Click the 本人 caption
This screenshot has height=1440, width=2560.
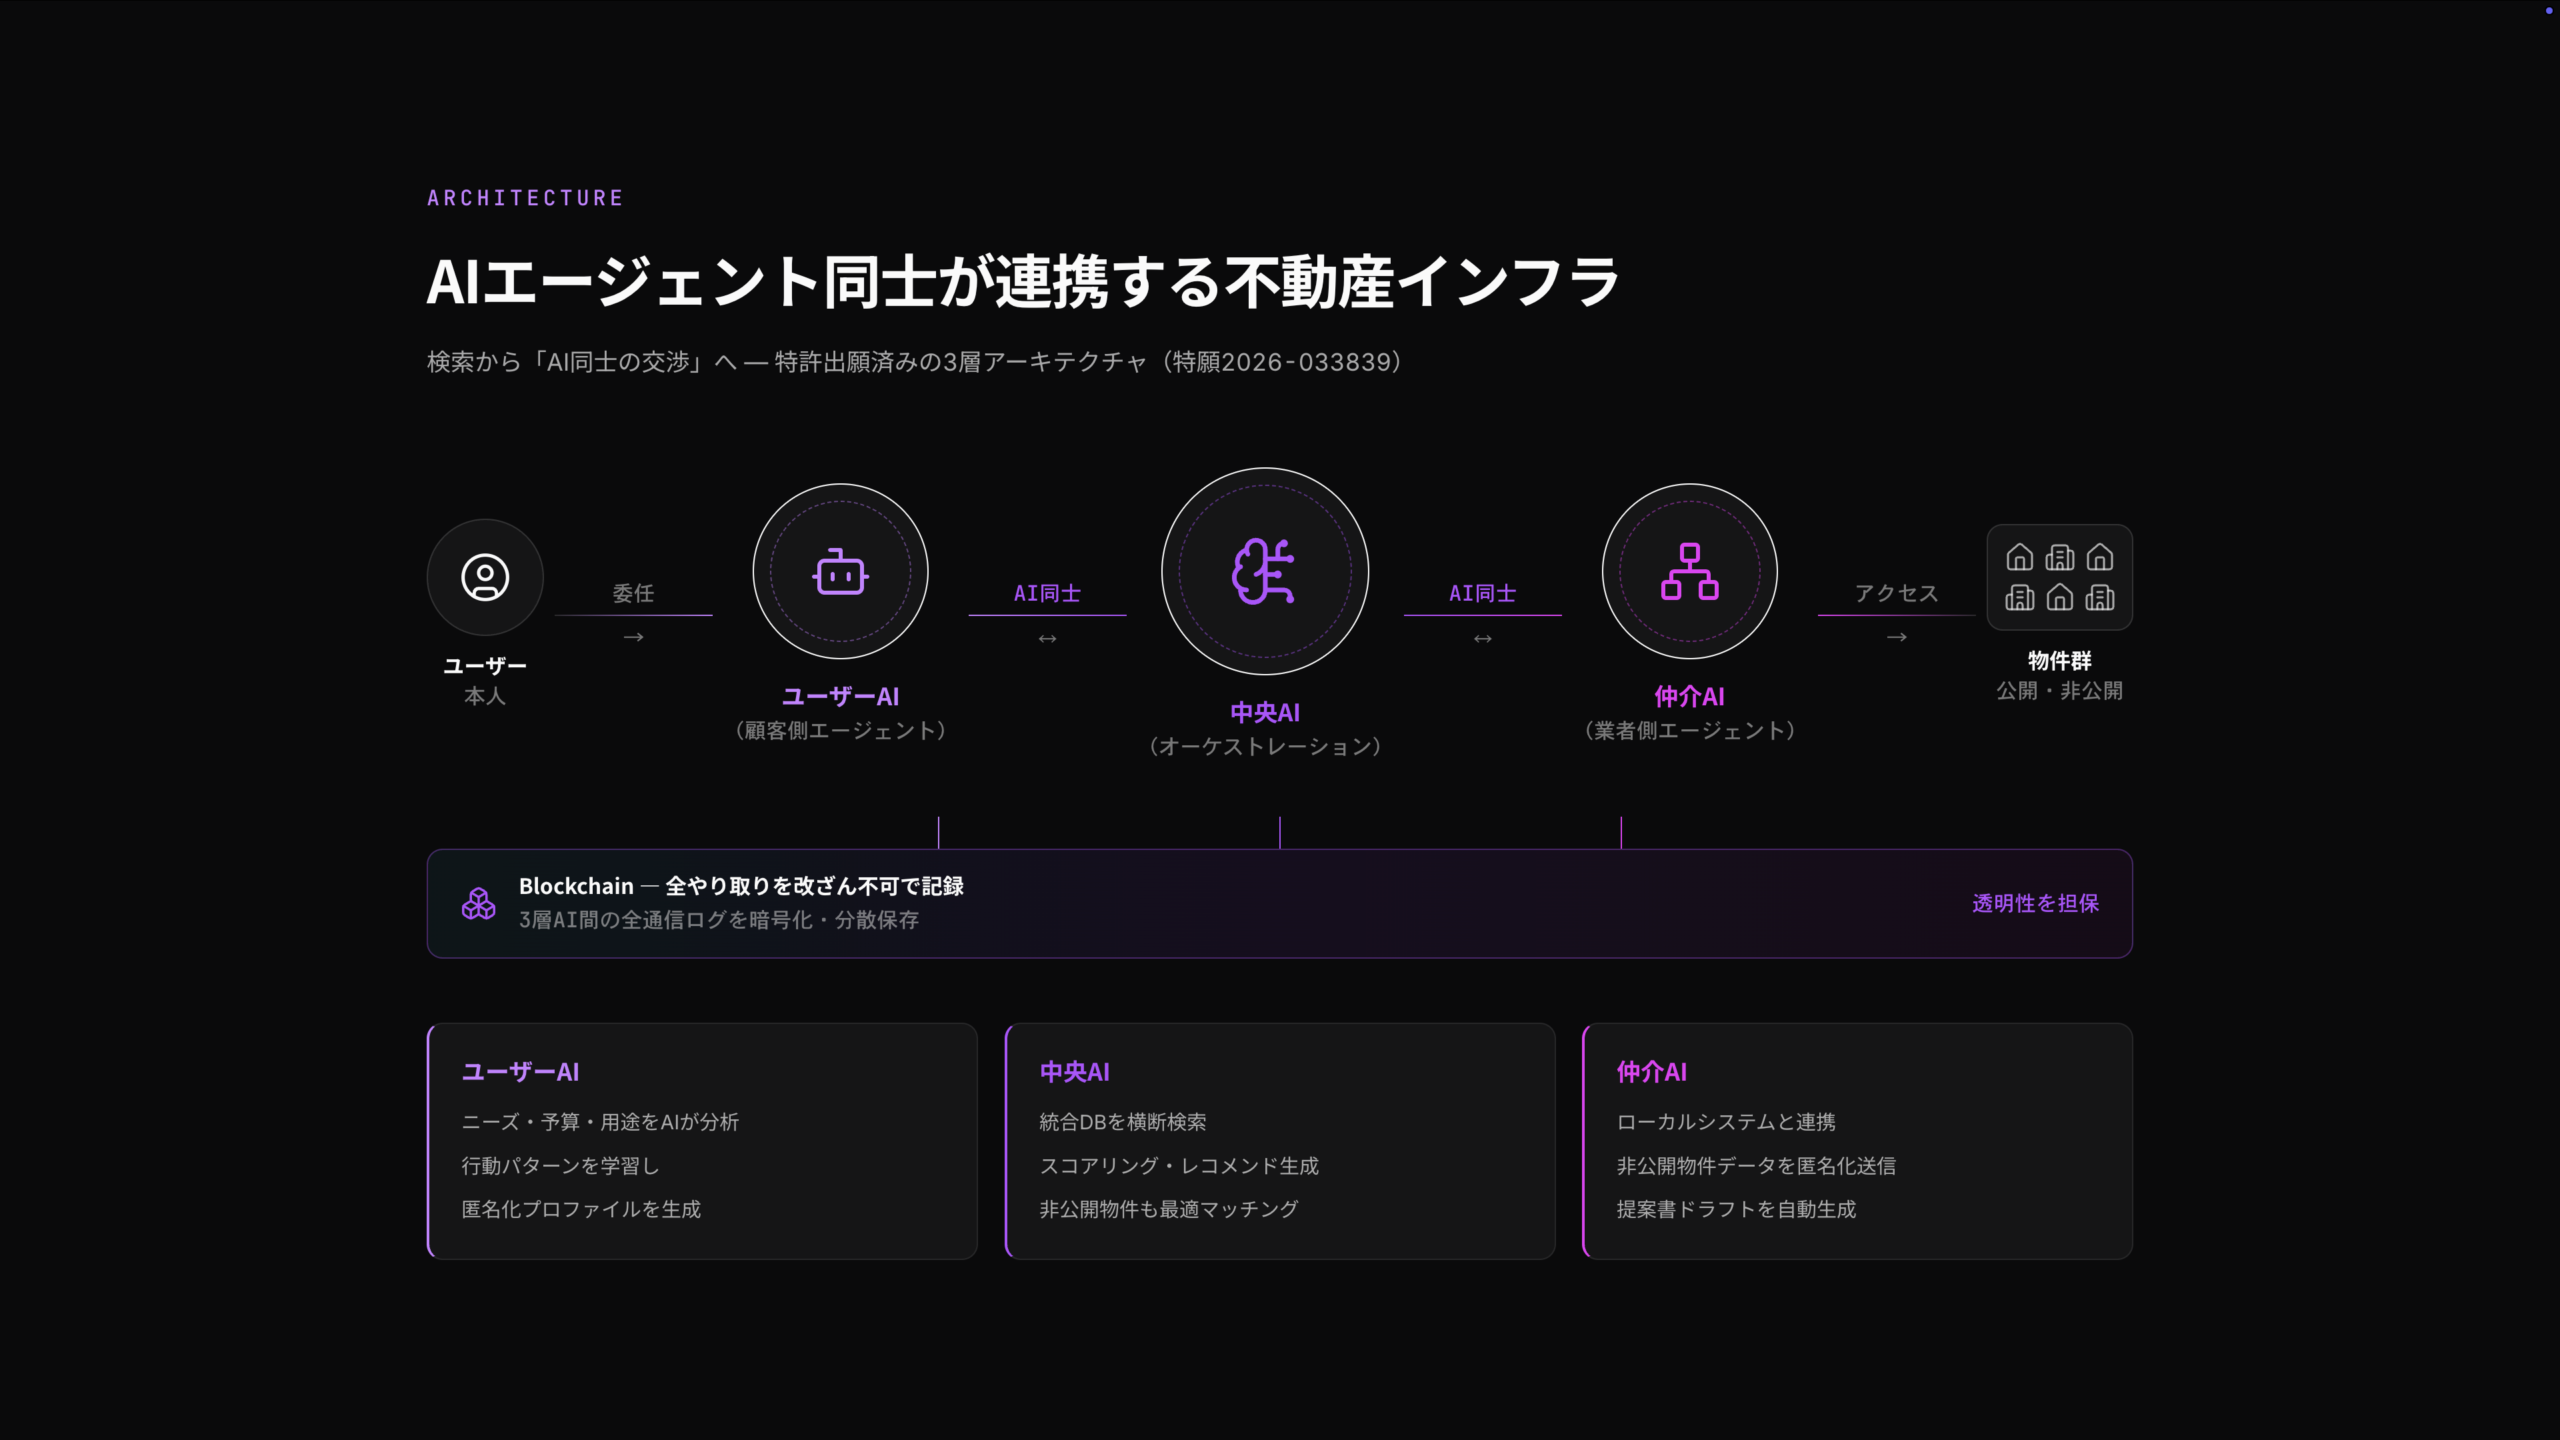(485, 696)
